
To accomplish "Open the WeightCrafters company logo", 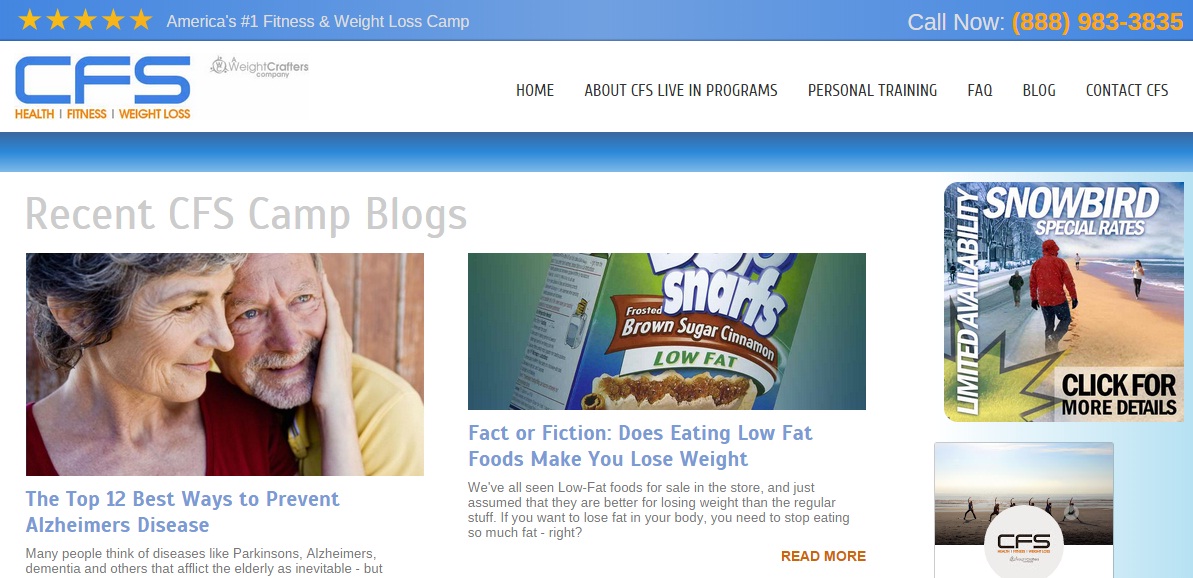I will (x=259, y=67).
